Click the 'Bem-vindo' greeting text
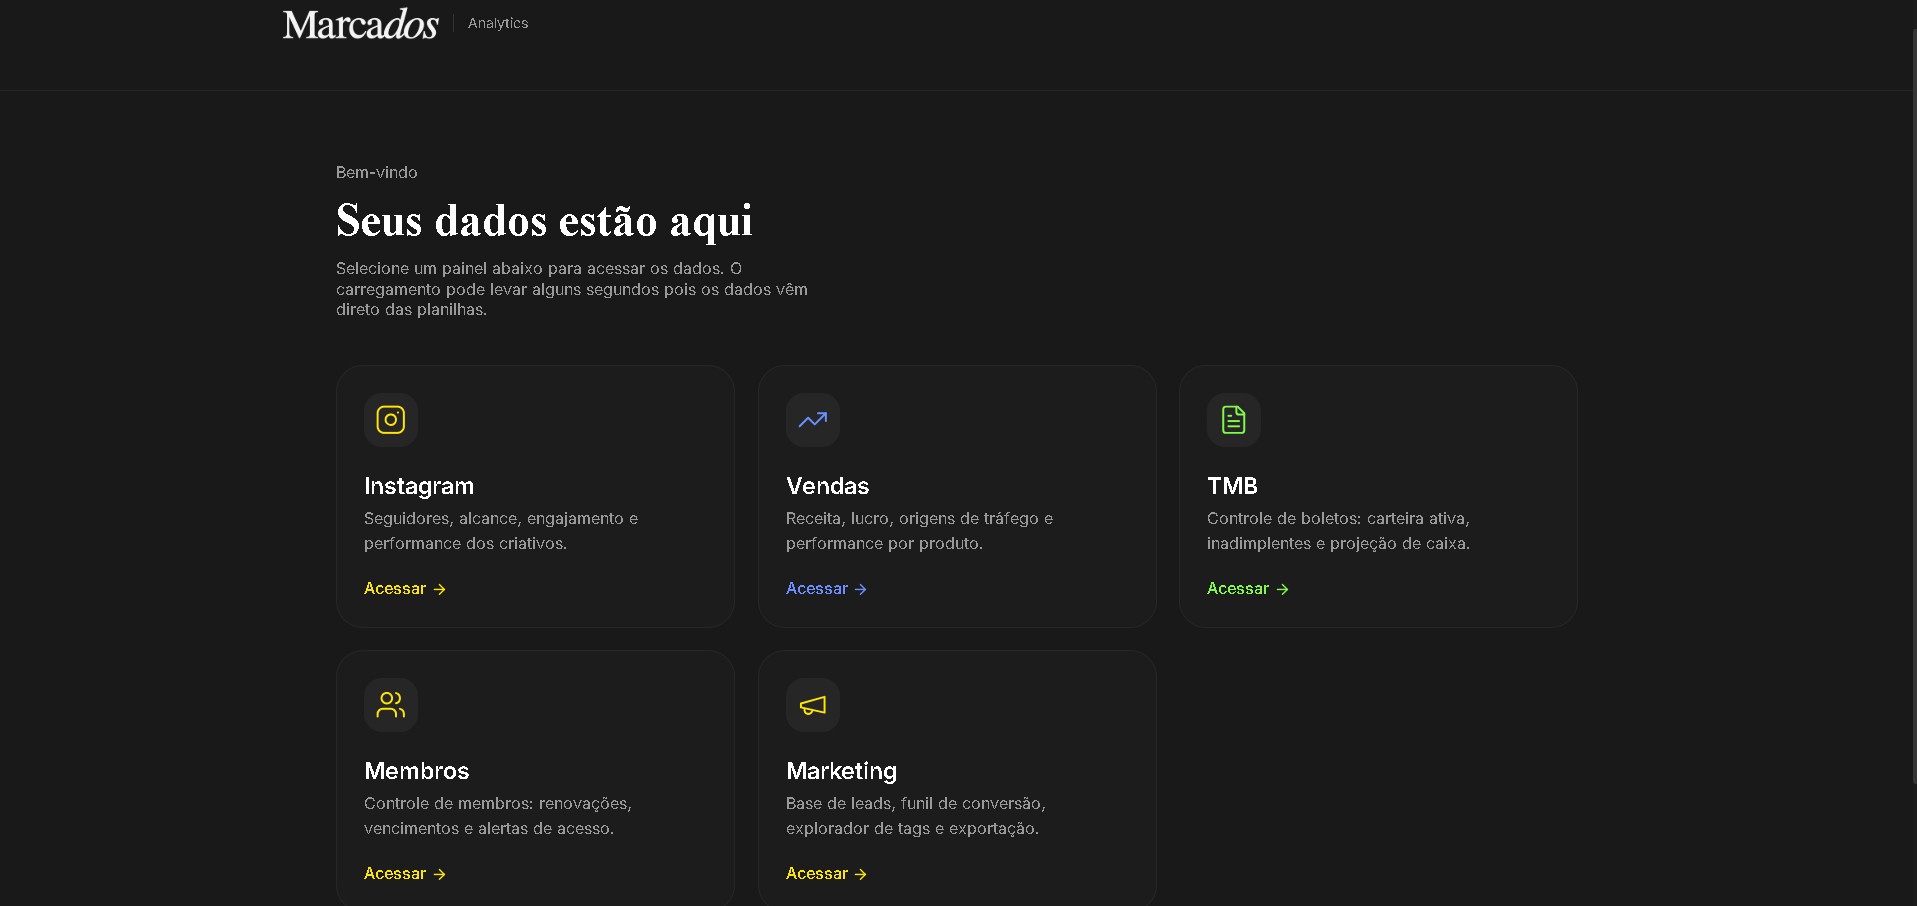The height and width of the screenshot is (906, 1917). tap(377, 172)
